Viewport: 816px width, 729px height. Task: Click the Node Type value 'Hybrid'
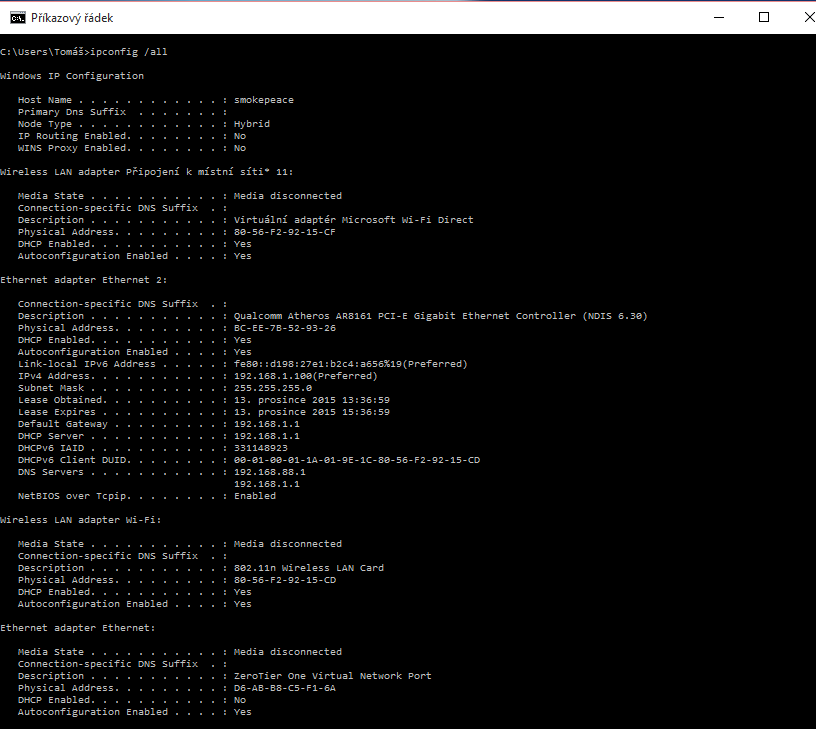(252, 124)
